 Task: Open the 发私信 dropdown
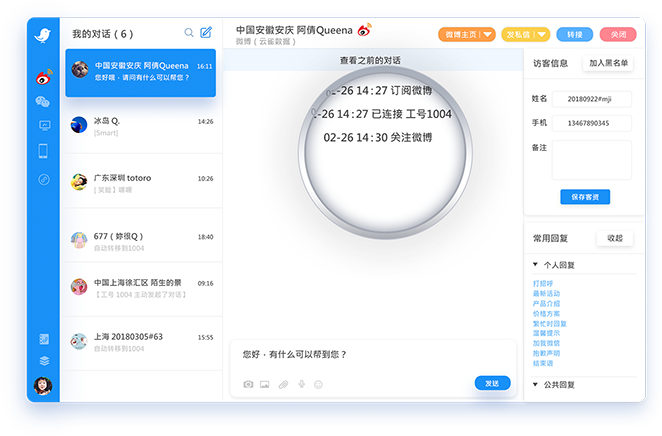[525, 34]
